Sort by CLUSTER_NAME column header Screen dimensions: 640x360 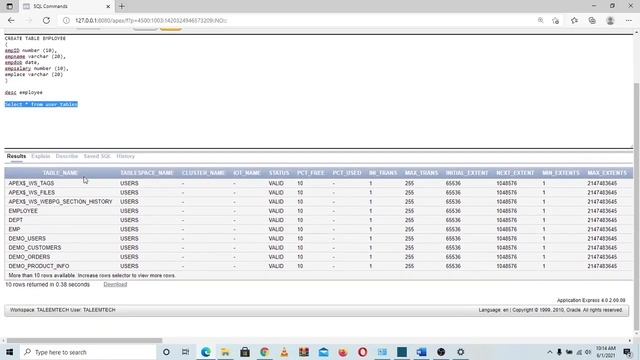pos(203,173)
